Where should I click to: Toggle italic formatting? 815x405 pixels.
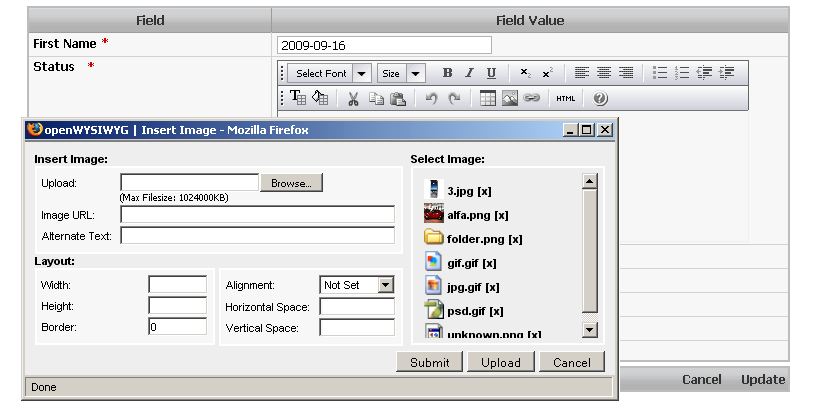(469, 73)
